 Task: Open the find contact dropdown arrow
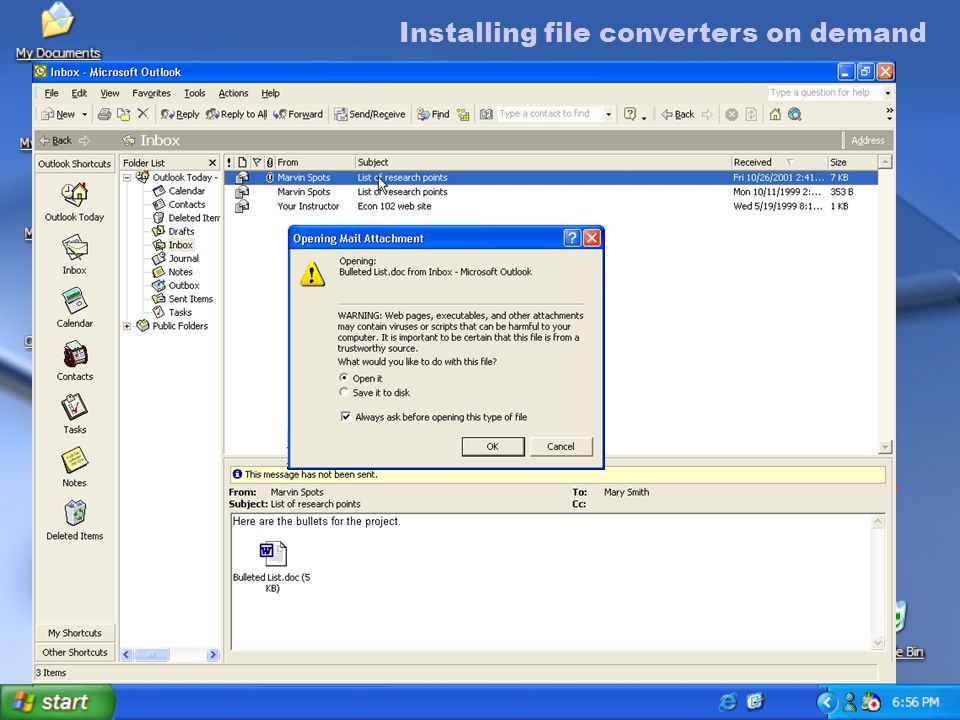608,114
